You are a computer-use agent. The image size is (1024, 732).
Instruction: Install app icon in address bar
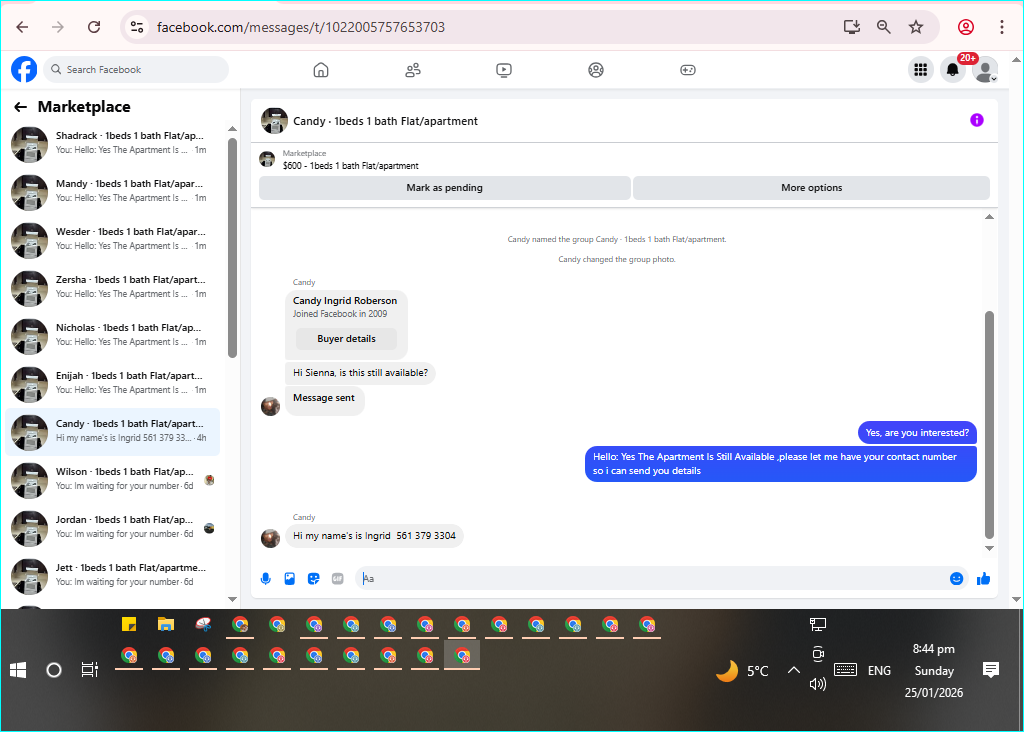point(852,27)
